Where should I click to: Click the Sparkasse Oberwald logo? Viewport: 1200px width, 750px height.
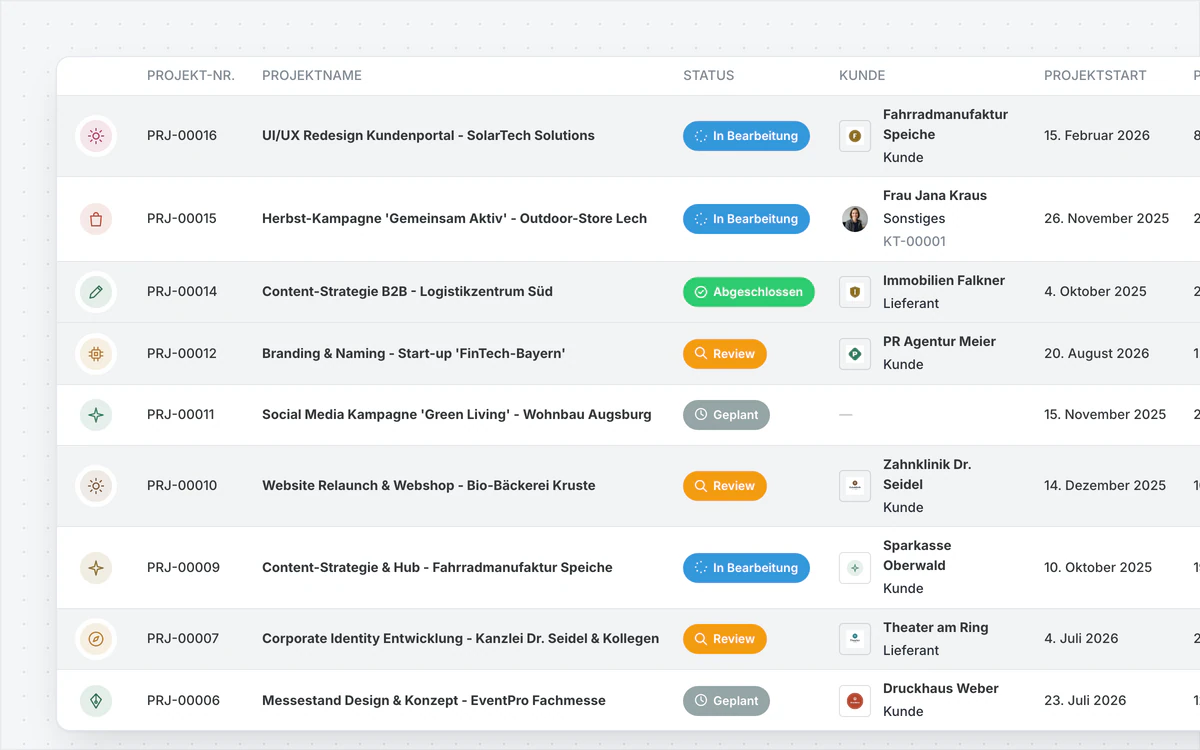click(855, 568)
